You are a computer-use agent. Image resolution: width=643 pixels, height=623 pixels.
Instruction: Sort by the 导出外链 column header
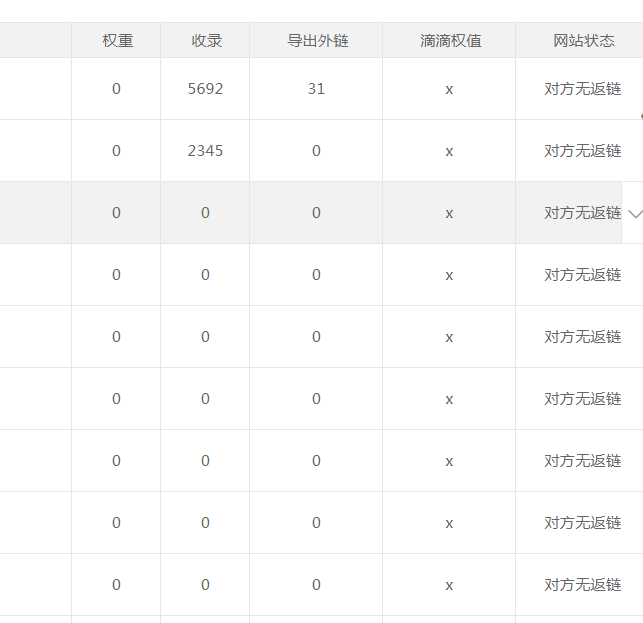click(x=318, y=41)
